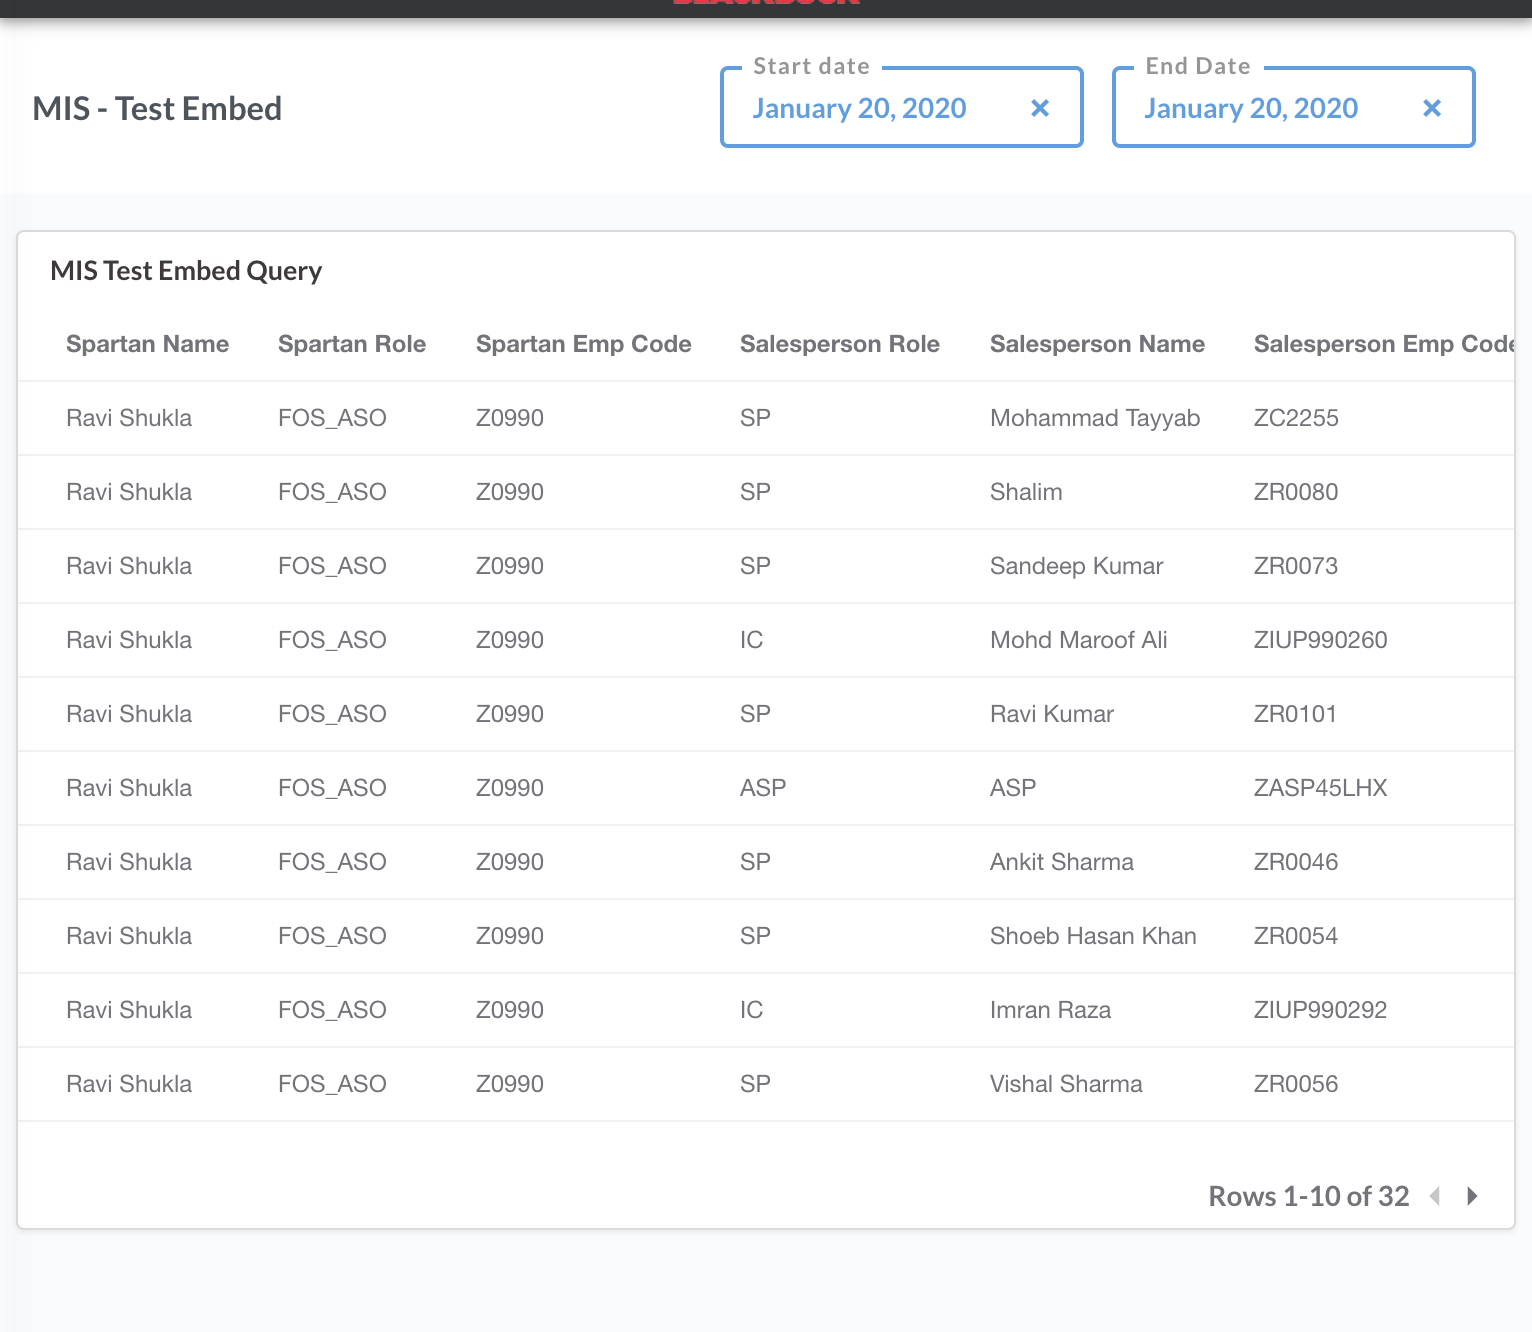Sort by the Salesperson Emp Code column

click(1385, 343)
